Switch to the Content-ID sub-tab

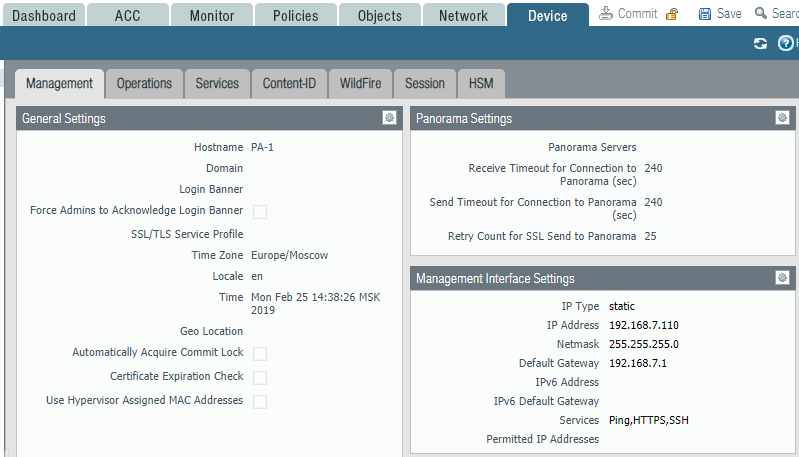(x=289, y=83)
